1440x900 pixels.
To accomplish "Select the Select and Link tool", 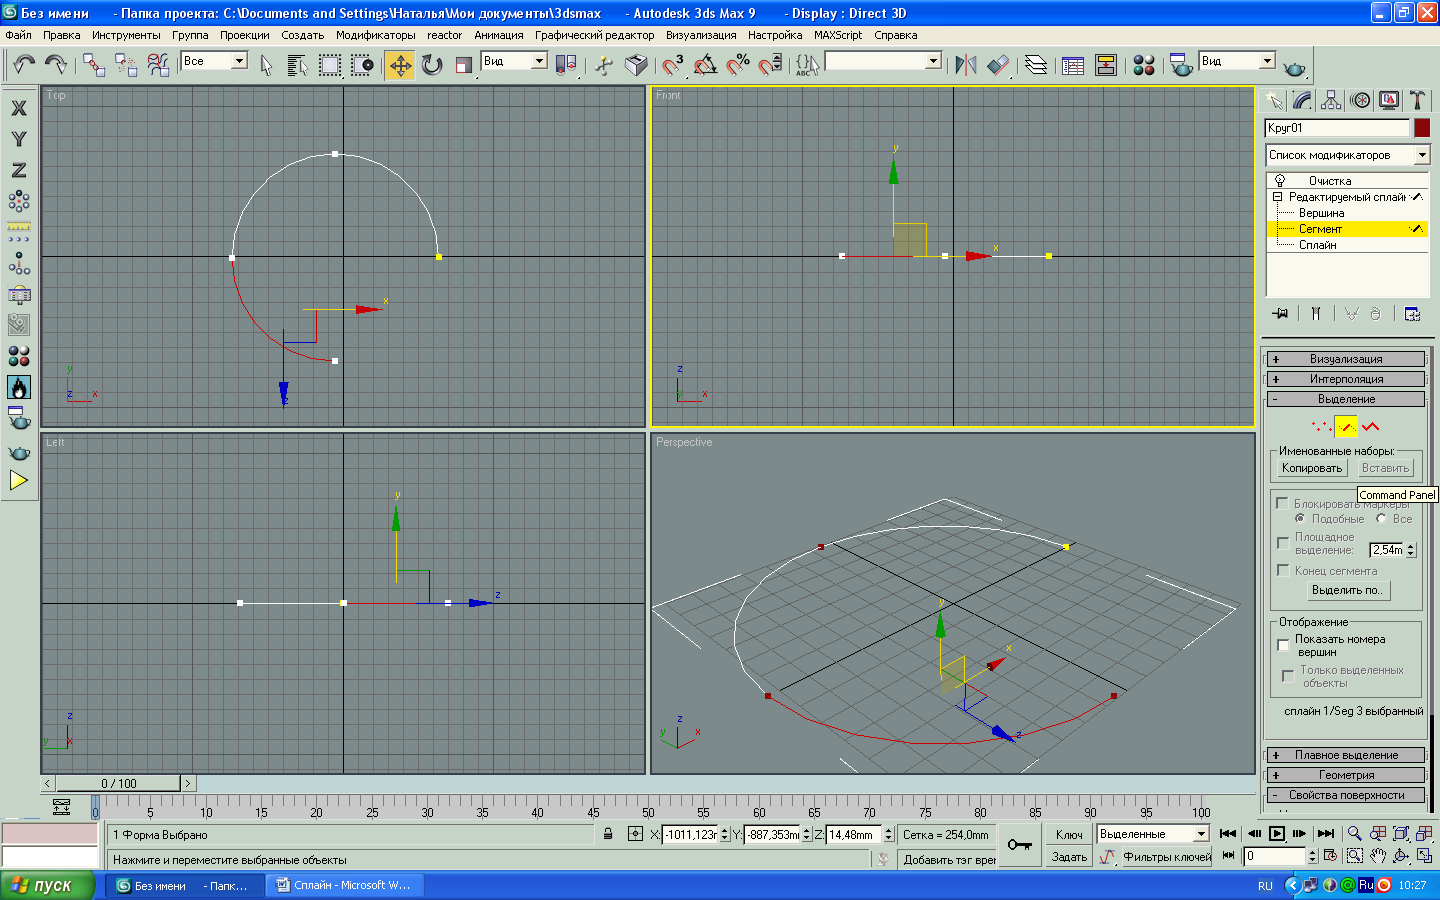I will pyautogui.click(x=94, y=64).
